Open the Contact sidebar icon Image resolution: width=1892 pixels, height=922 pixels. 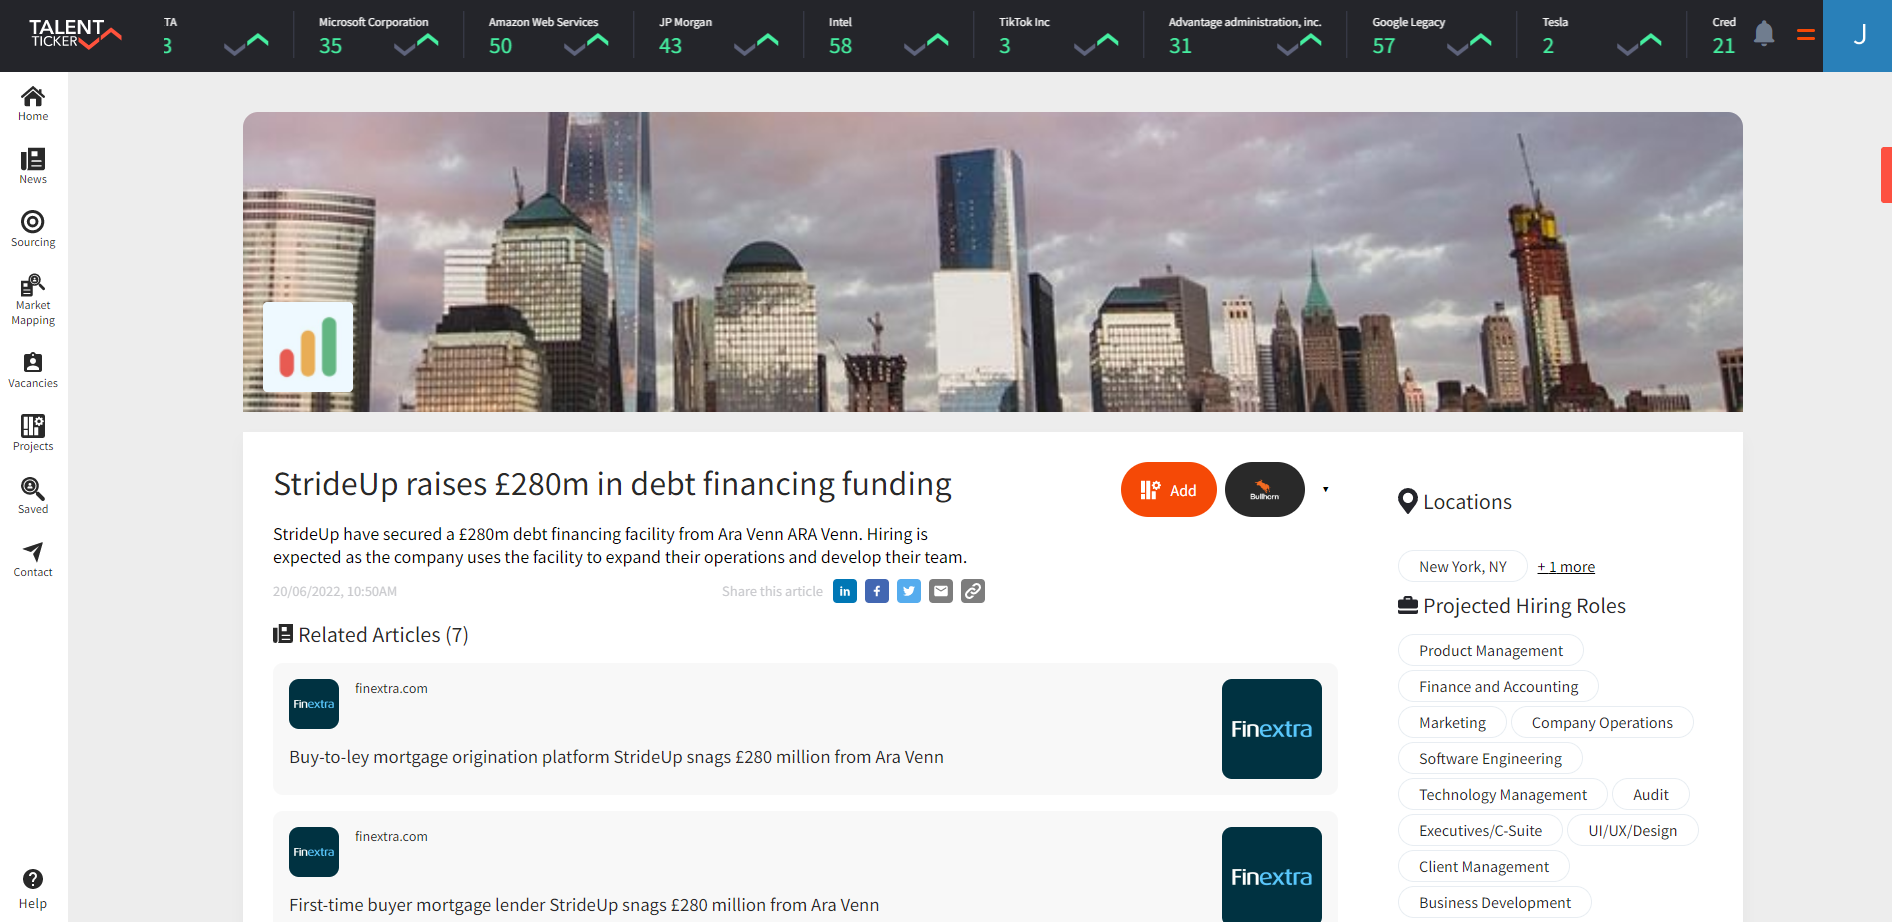33,559
